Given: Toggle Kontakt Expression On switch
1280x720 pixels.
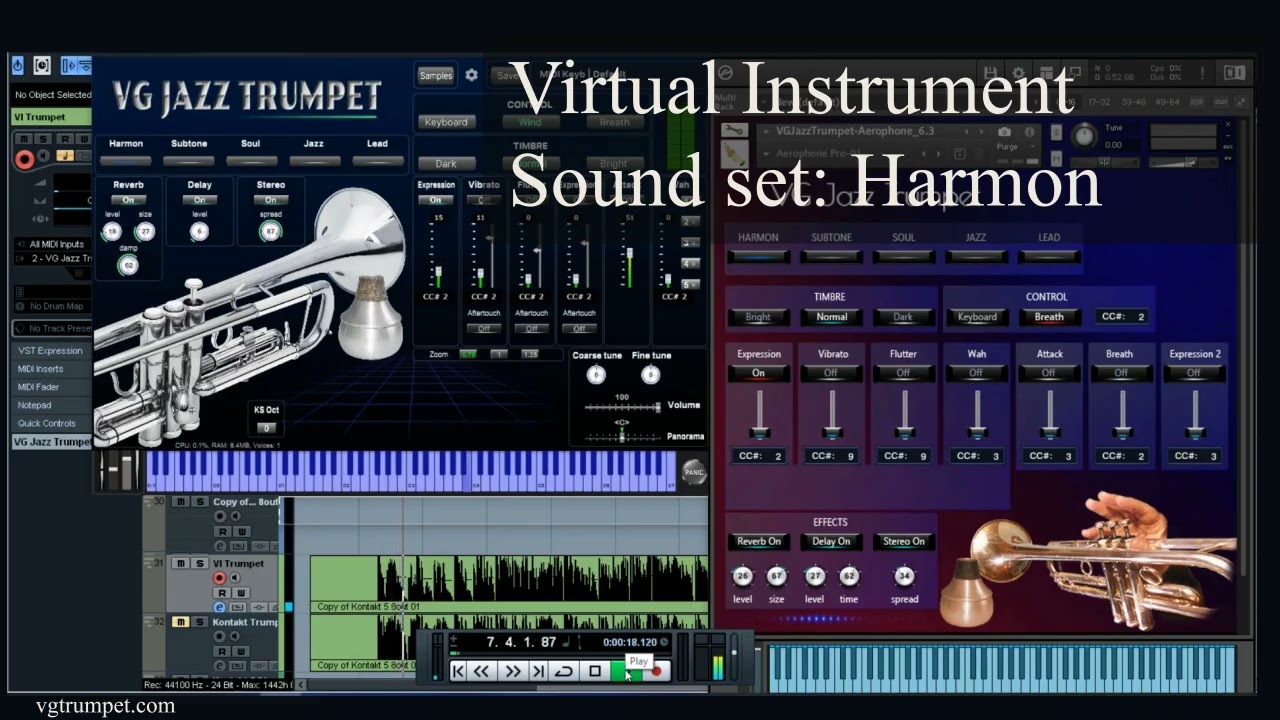Looking at the screenshot, I should (x=758, y=373).
